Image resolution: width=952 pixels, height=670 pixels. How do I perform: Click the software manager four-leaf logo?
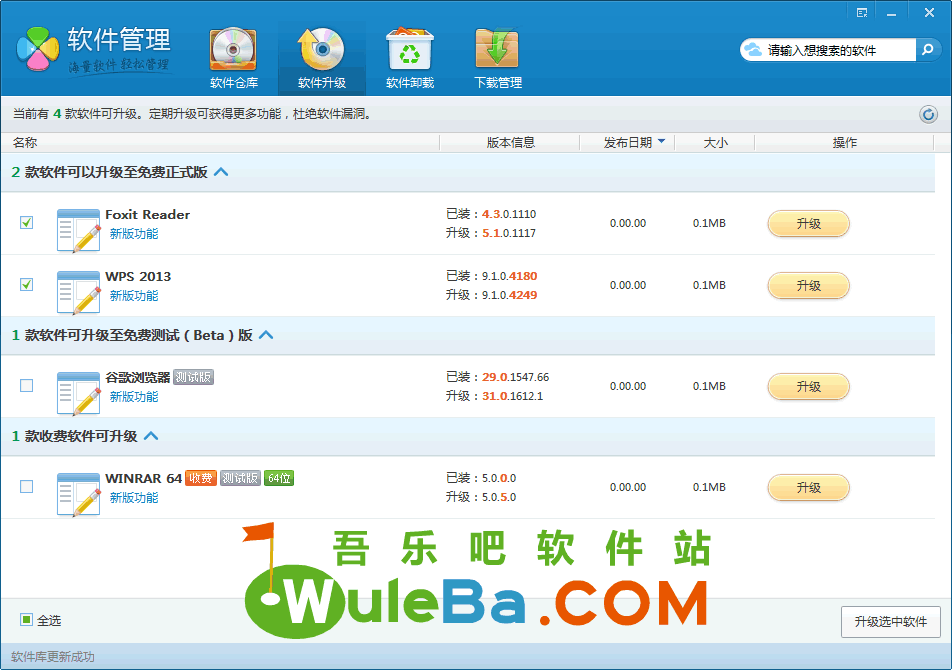click(x=38, y=49)
